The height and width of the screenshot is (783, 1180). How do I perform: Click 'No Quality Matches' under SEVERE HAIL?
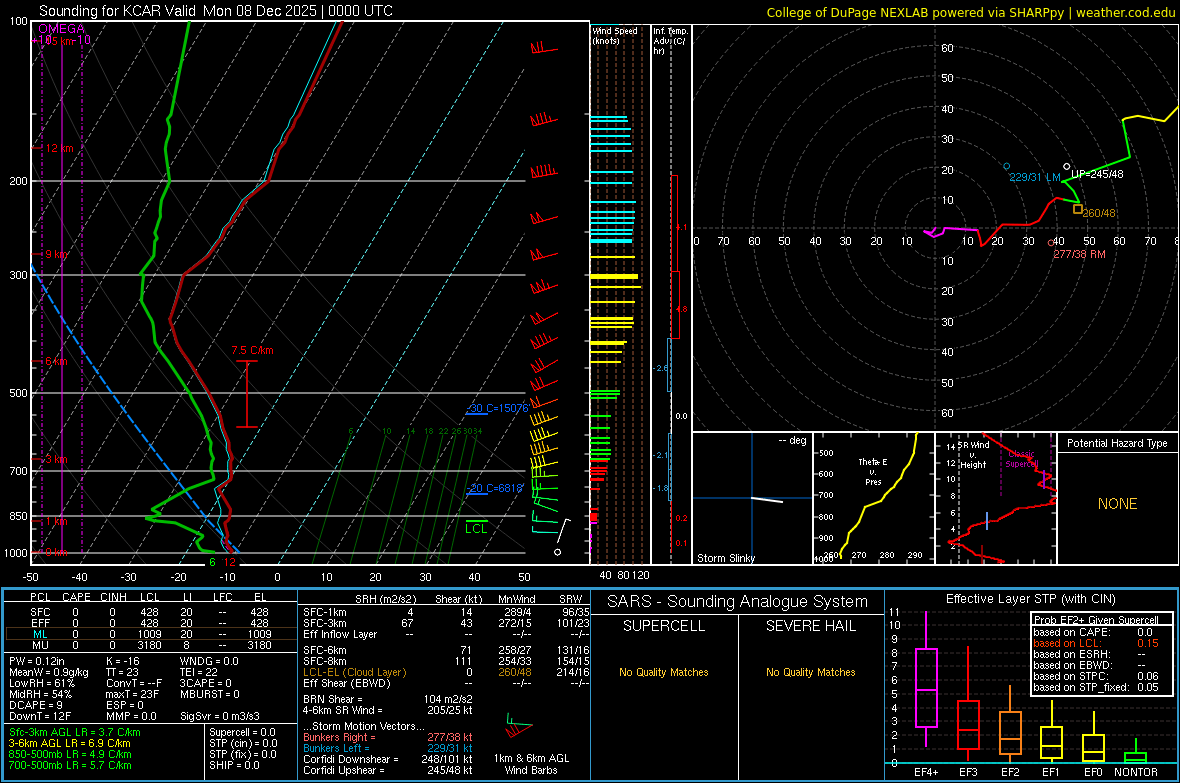point(810,672)
